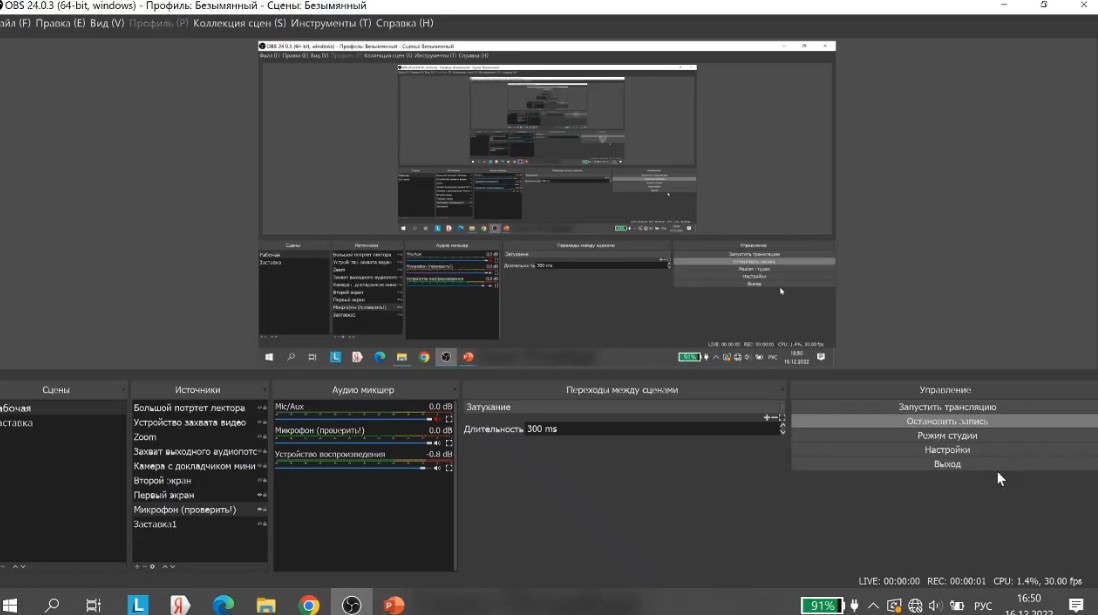
Task: Click the Настройки button
Action: coord(946,450)
